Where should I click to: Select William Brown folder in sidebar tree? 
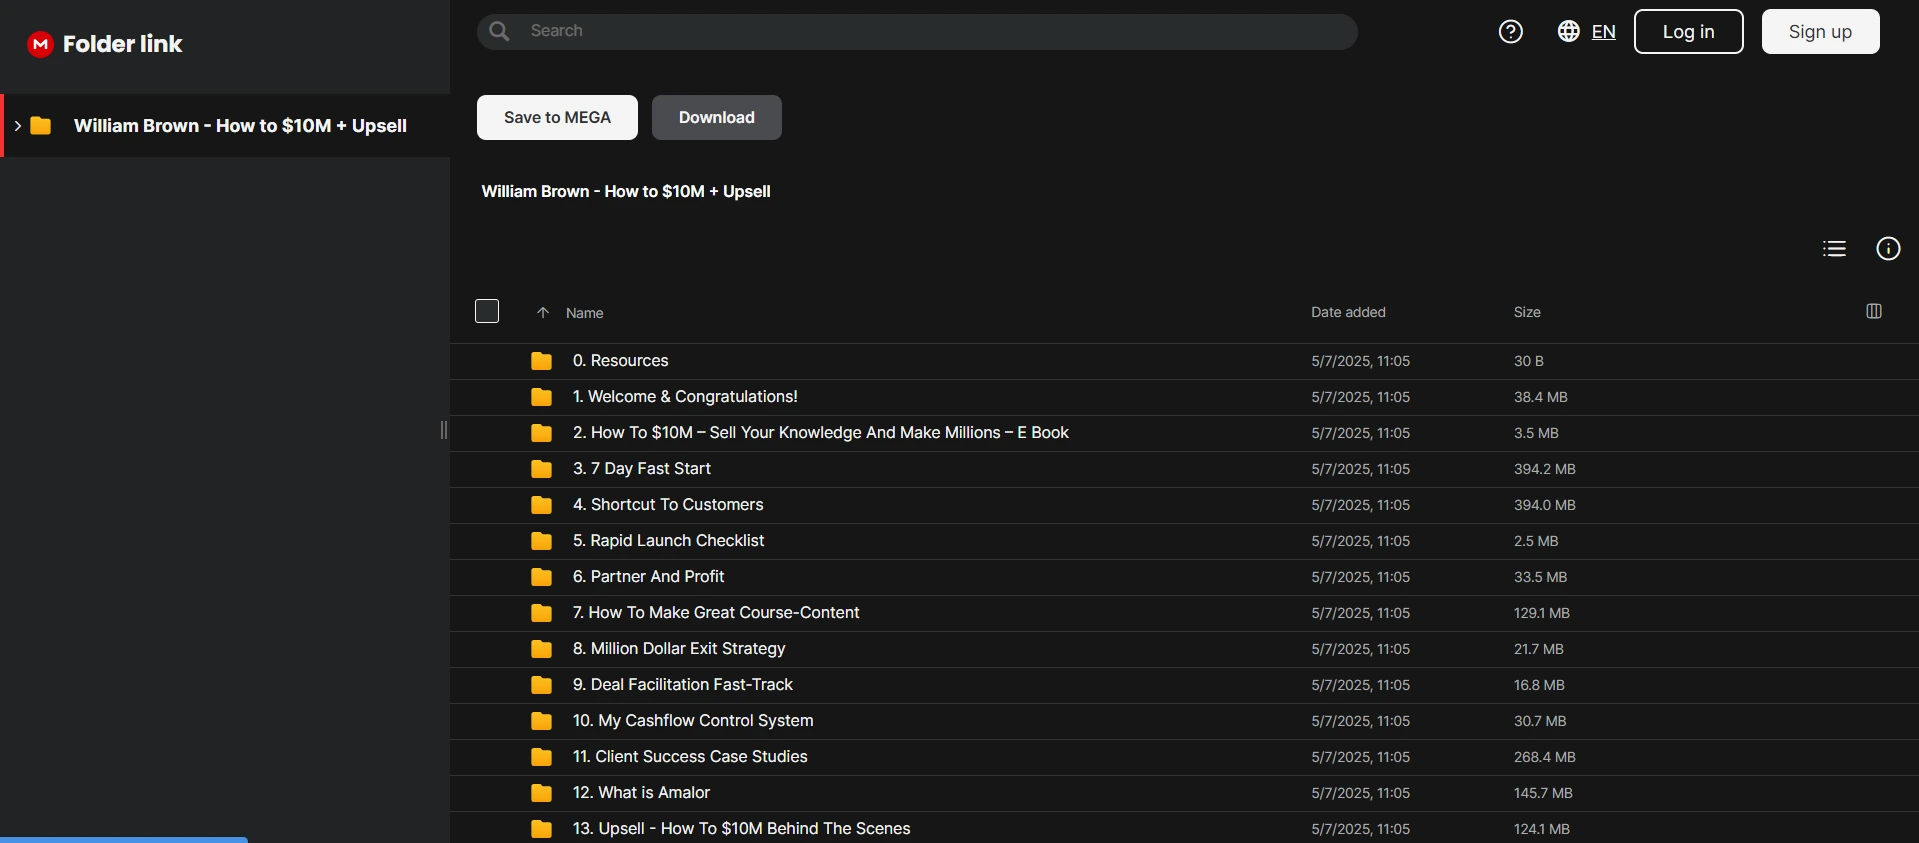point(225,126)
